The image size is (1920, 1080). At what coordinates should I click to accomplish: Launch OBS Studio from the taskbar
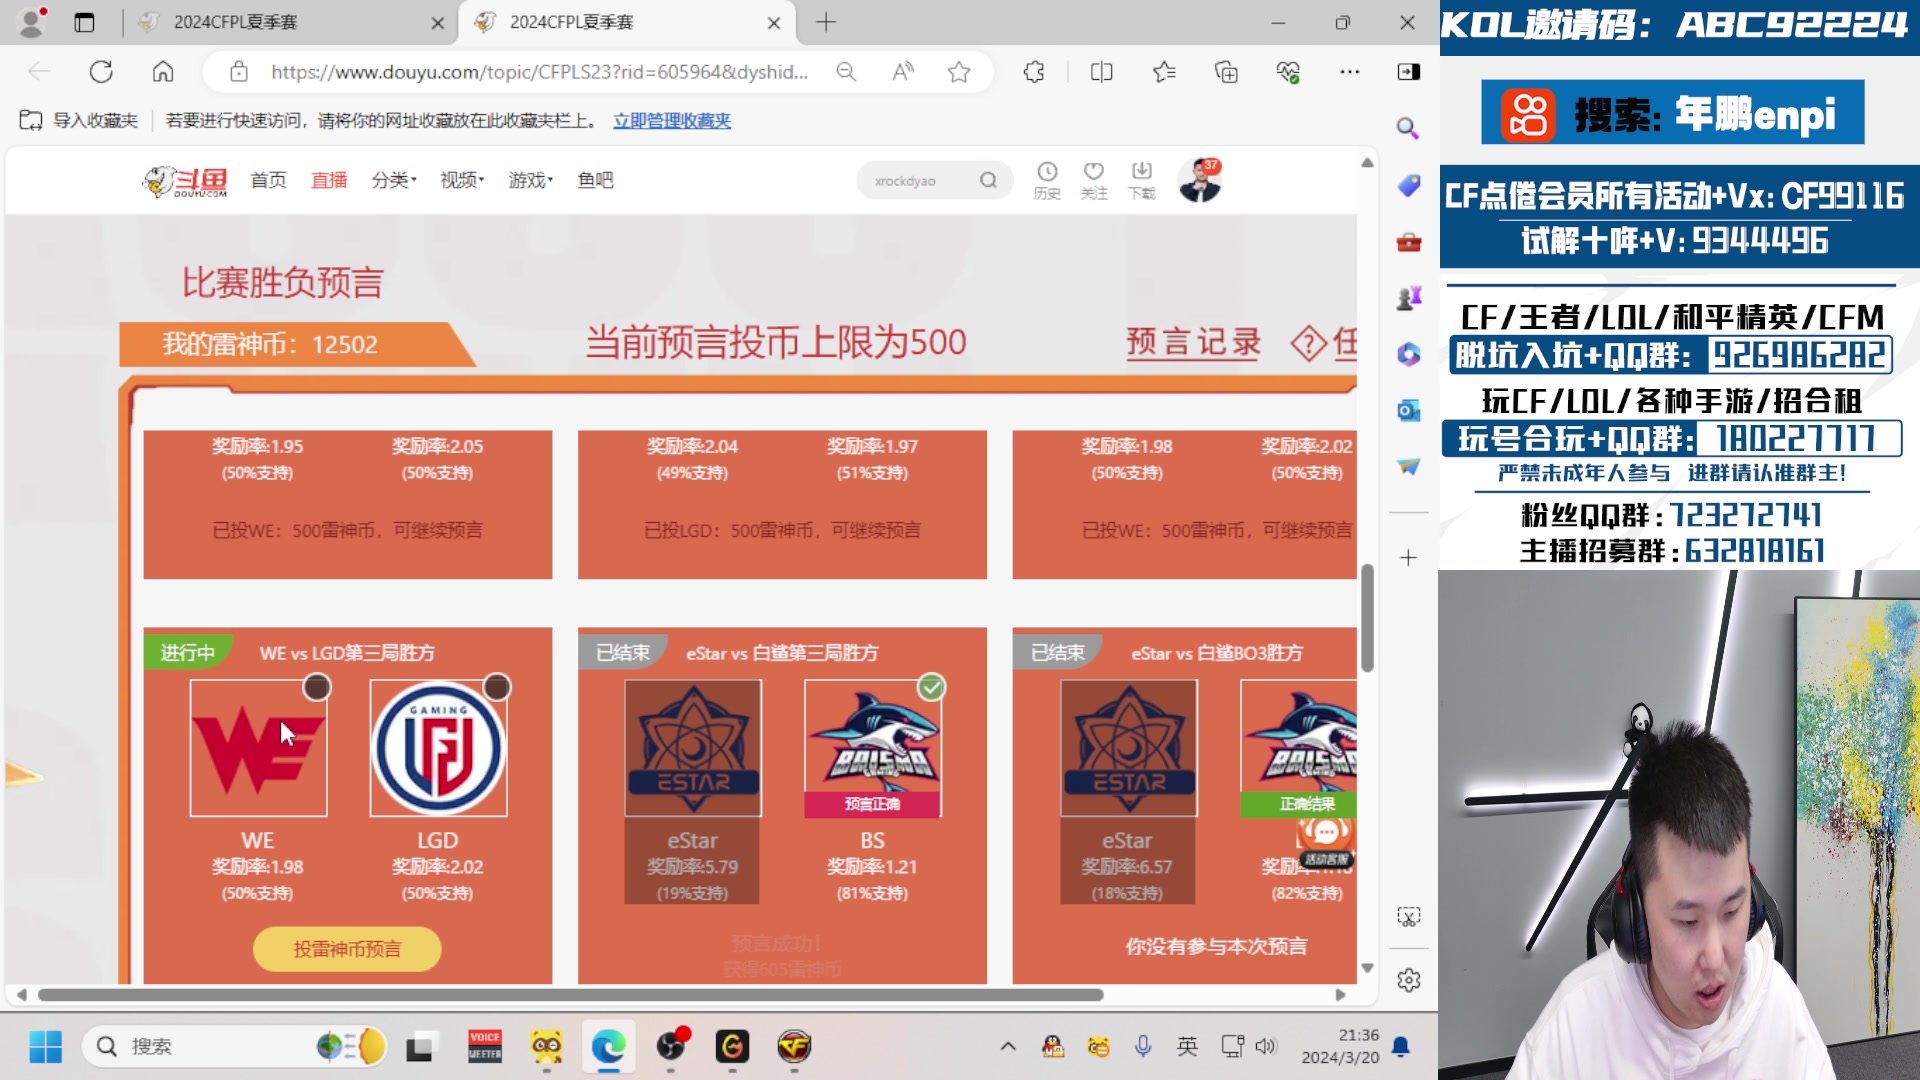[x=671, y=1046]
